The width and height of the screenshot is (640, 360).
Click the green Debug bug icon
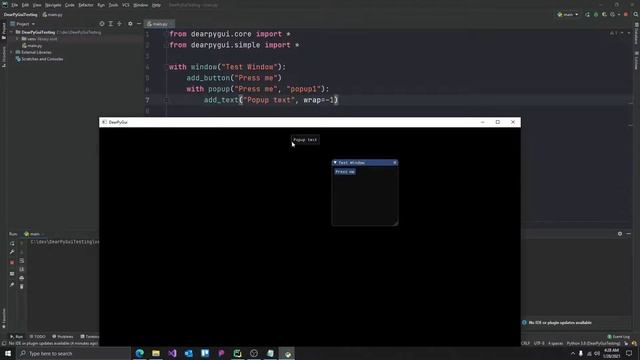click(x=596, y=15)
